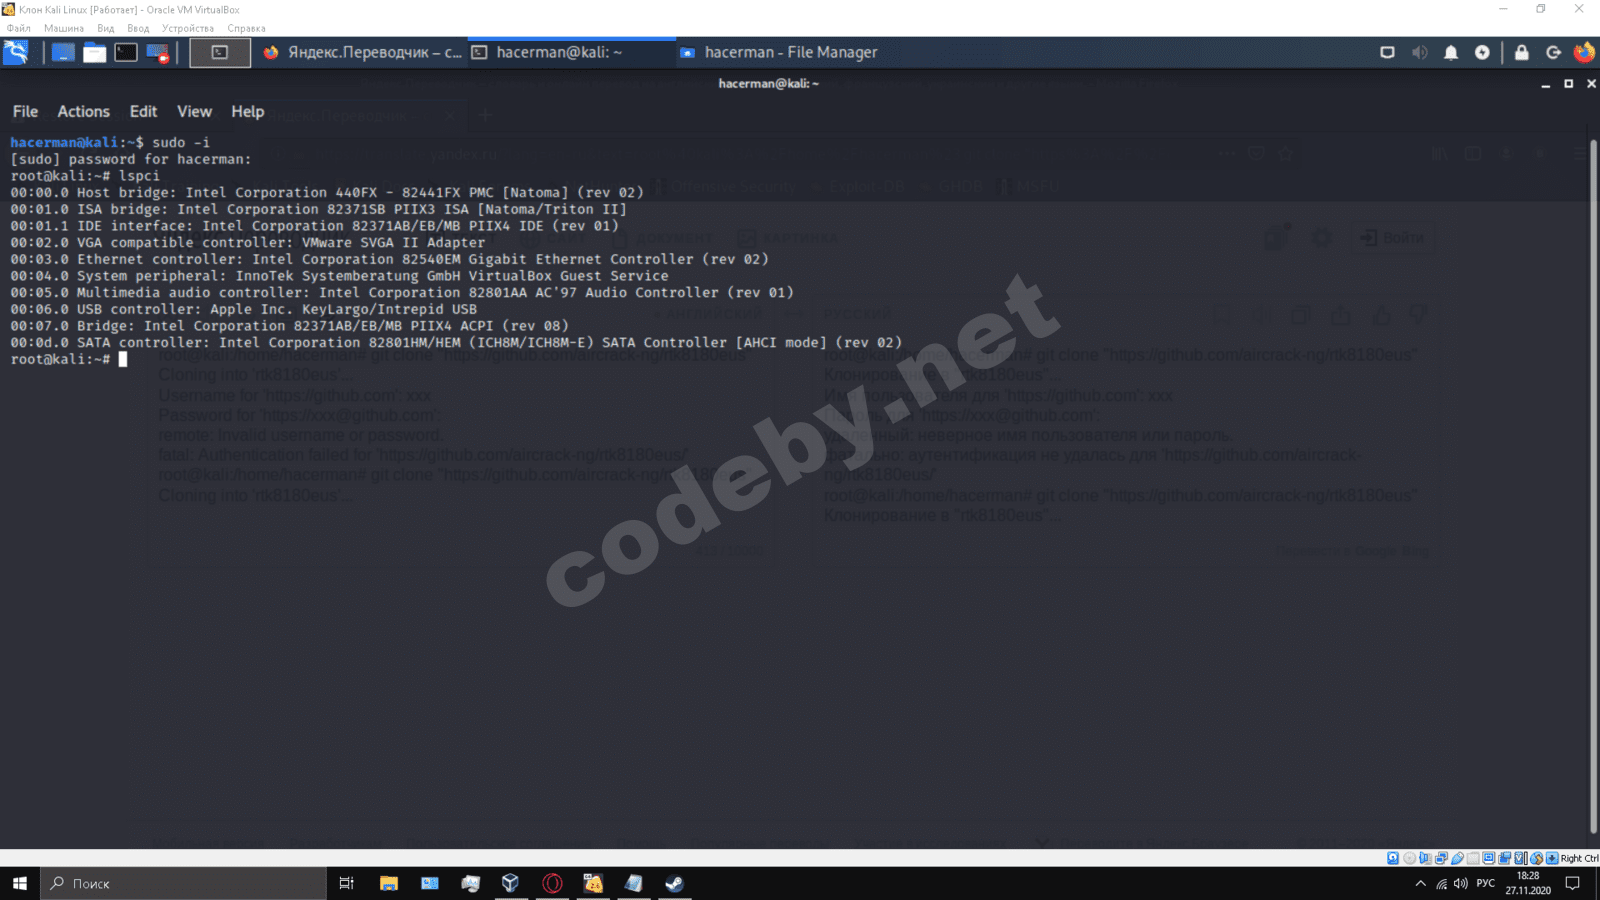Open the terminal File menu
Viewport: 1600px width, 900px height.
25,112
